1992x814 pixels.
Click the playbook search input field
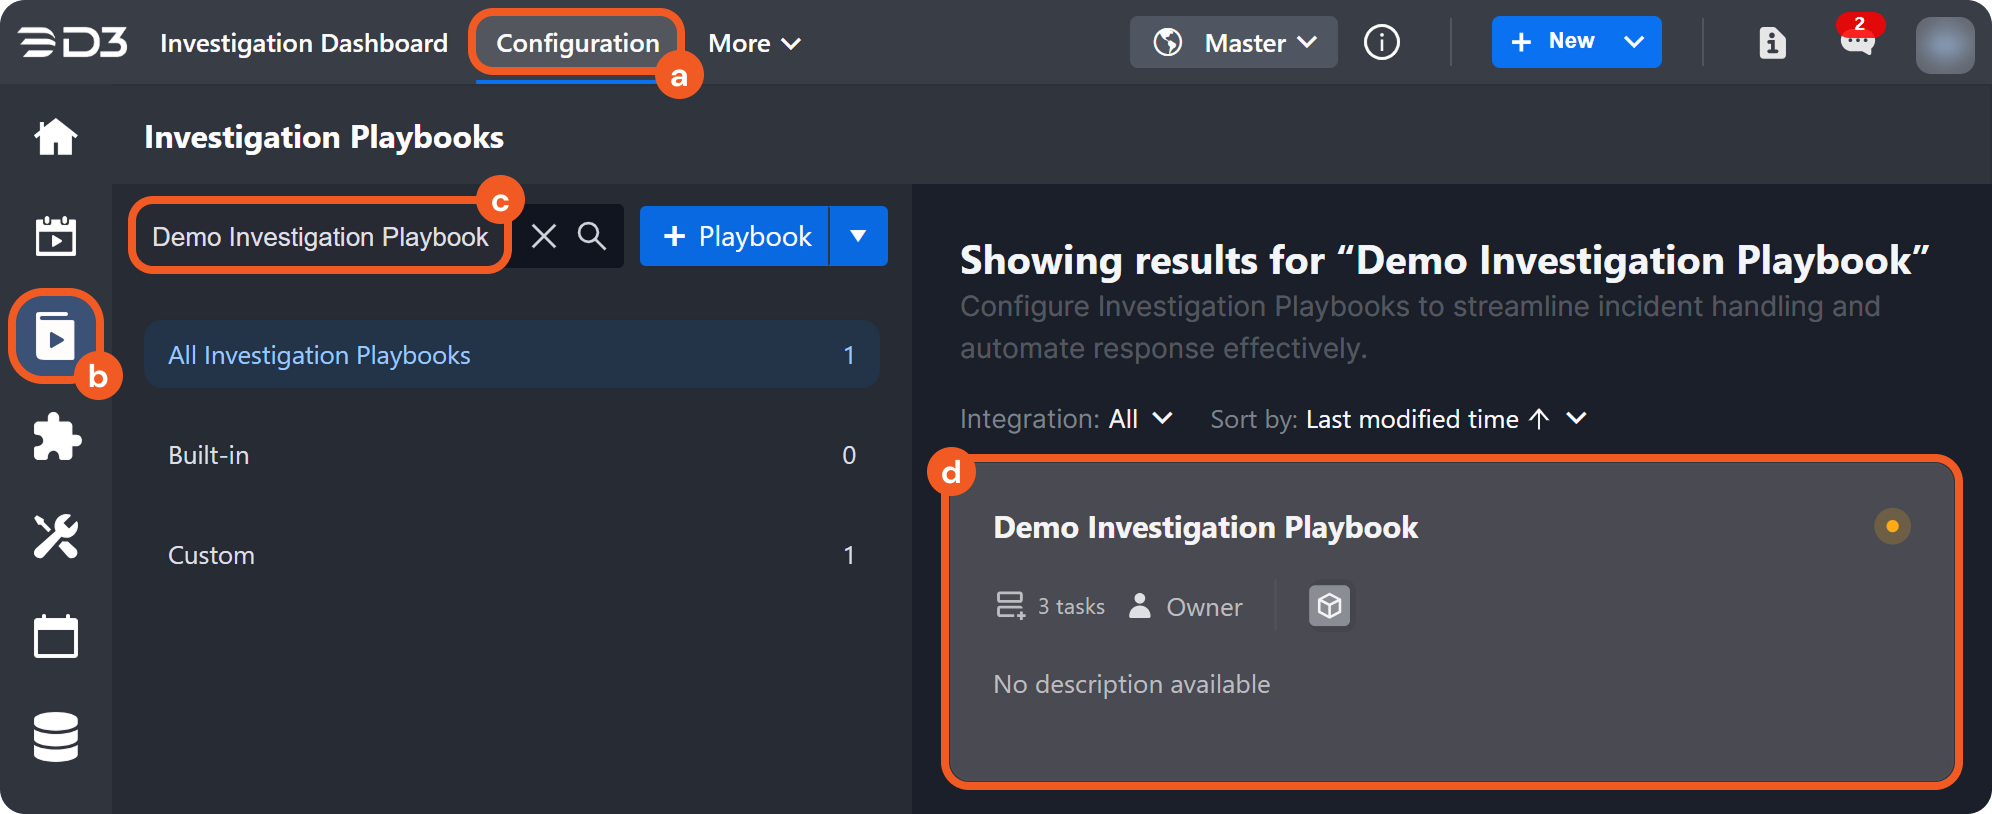pos(320,236)
